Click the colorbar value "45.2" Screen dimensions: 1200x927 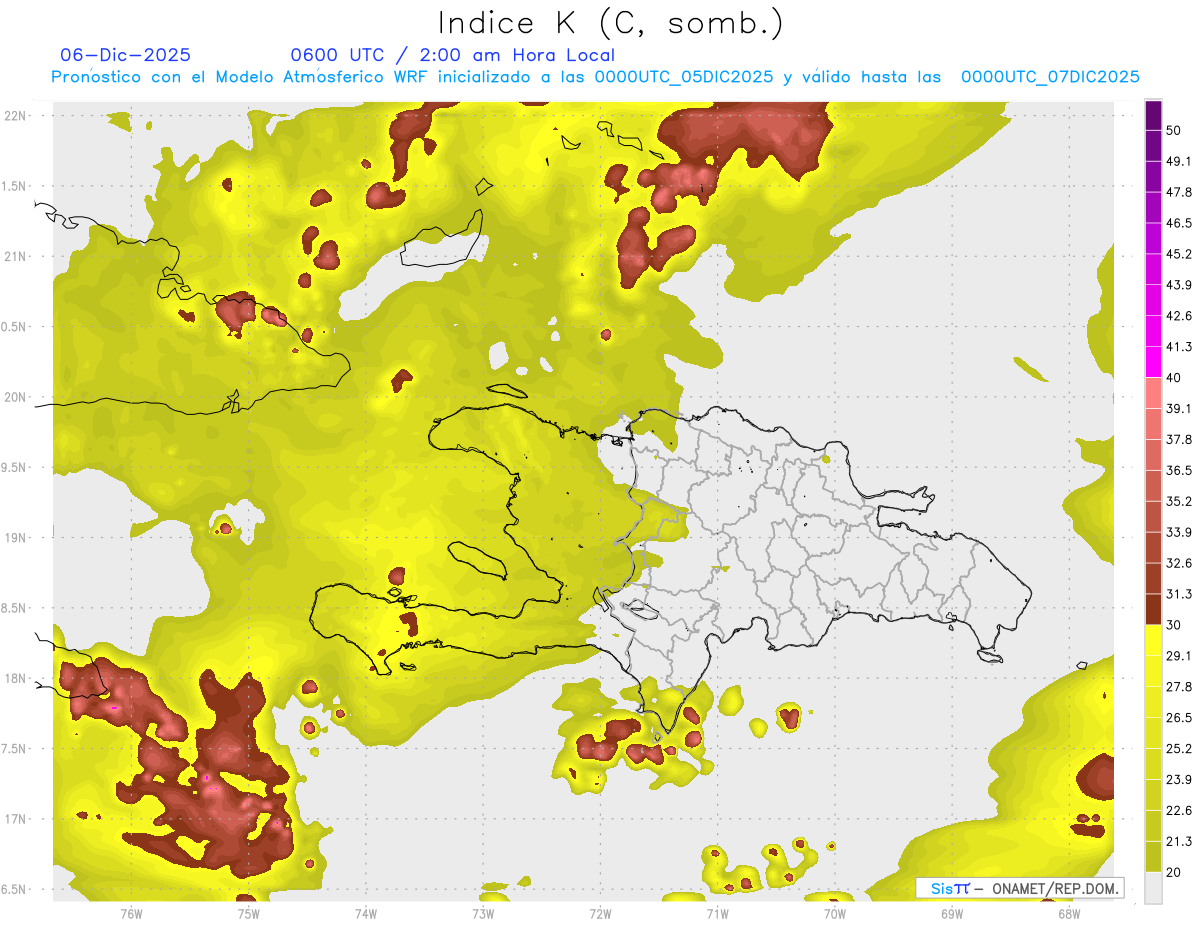1179,254
